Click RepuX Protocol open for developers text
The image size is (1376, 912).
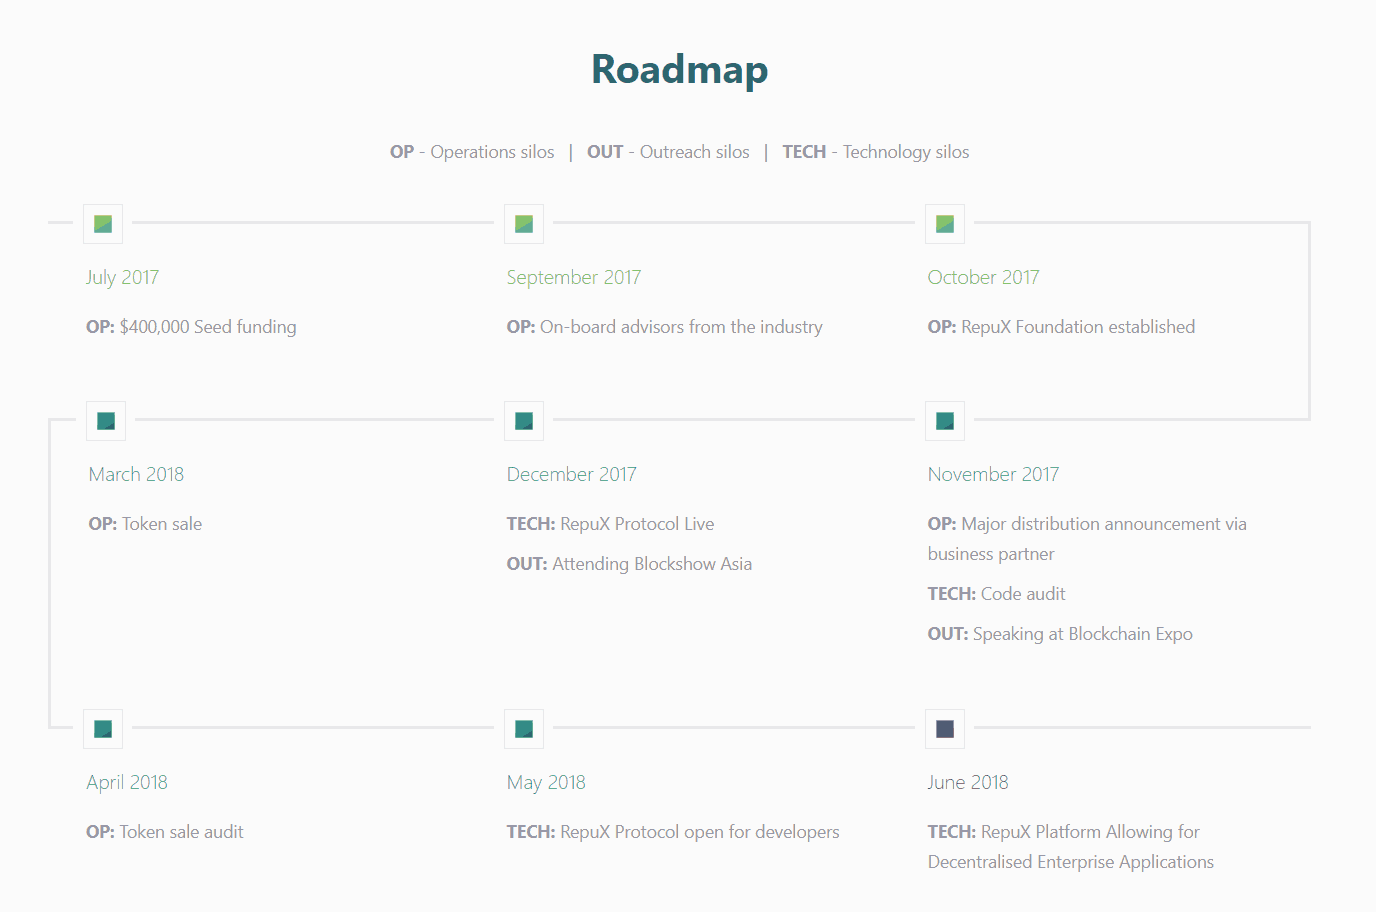point(673,832)
